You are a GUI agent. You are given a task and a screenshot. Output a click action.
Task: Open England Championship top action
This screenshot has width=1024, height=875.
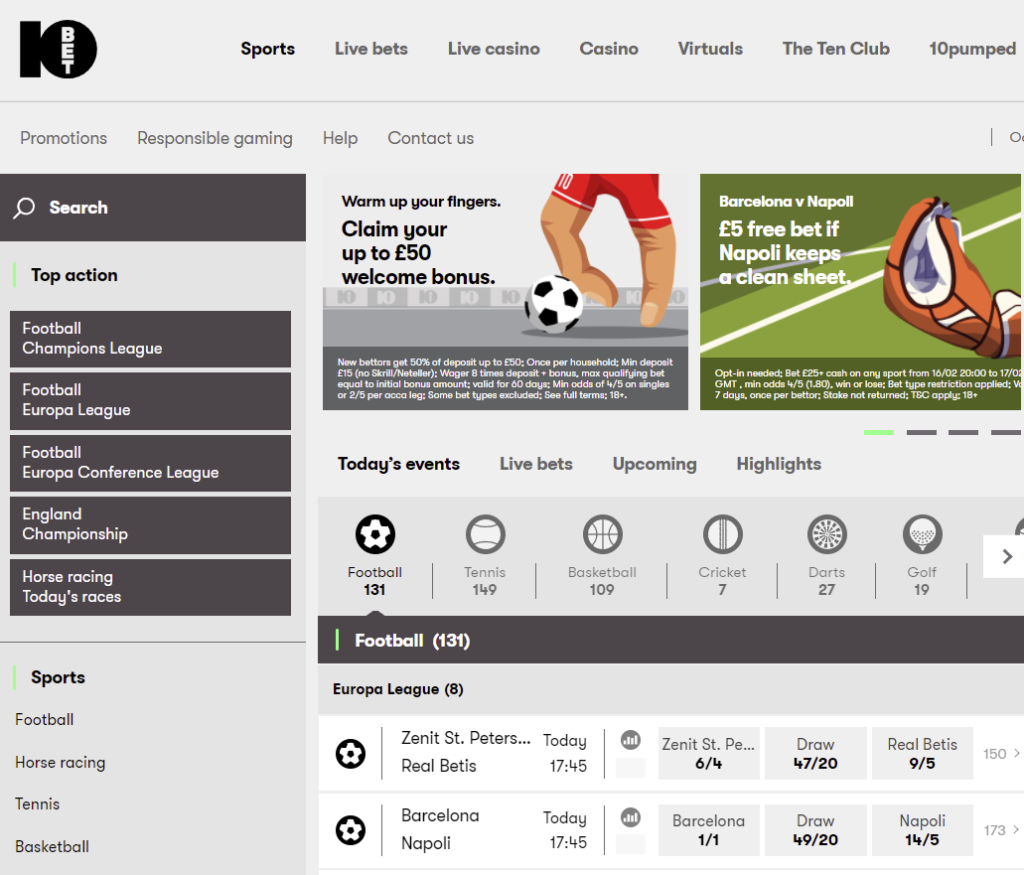click(150, 525)
